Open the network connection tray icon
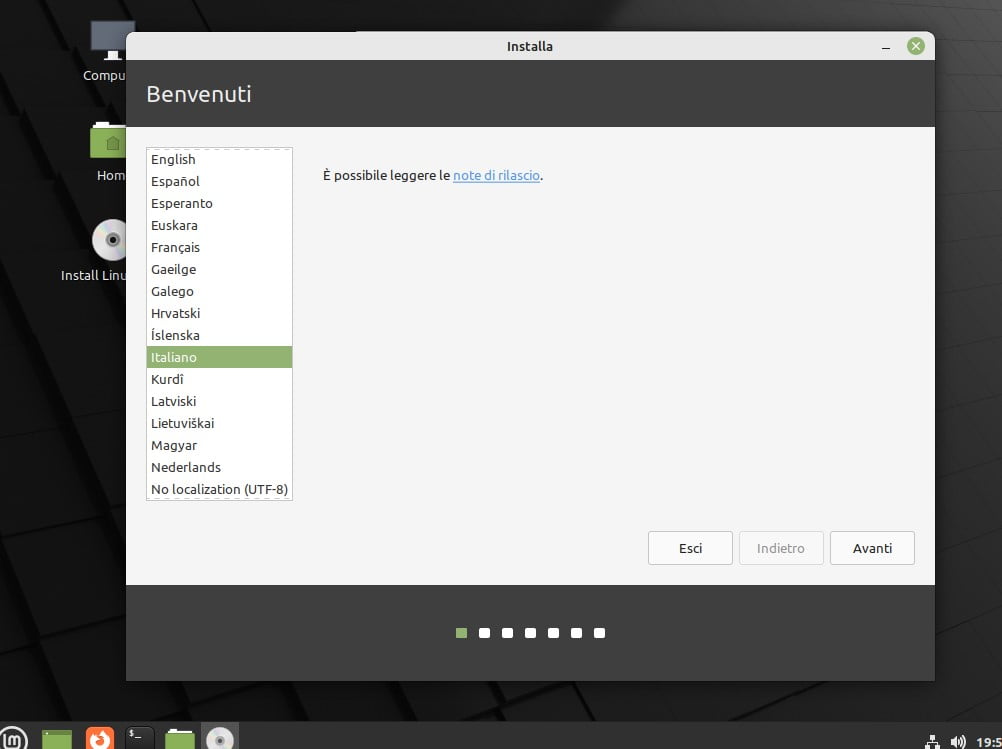 [x=932, y=741]
